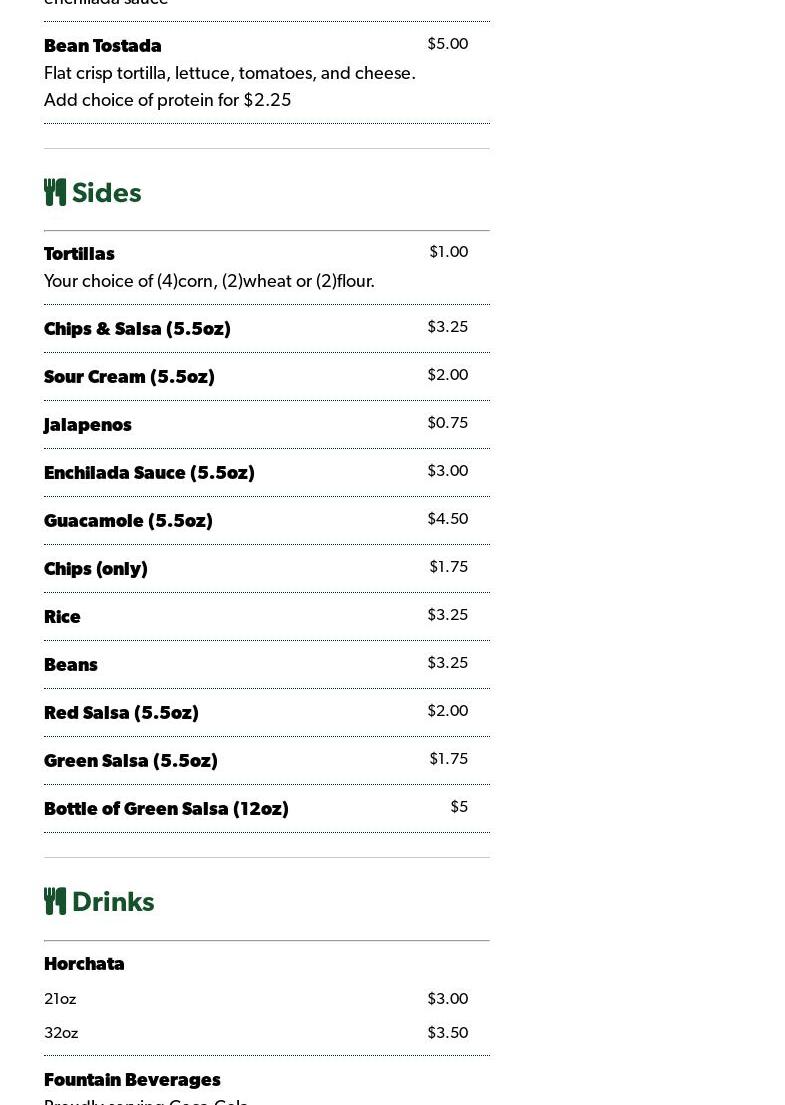785x1105 pixels.
Task: Choose Sour Cream (5.5oz) side
Action: coord(129,377)
